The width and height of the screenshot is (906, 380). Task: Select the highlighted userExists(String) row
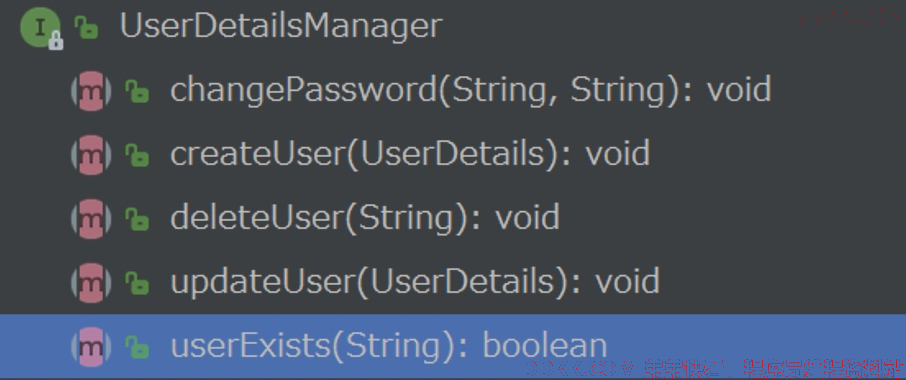pos(453,347)
